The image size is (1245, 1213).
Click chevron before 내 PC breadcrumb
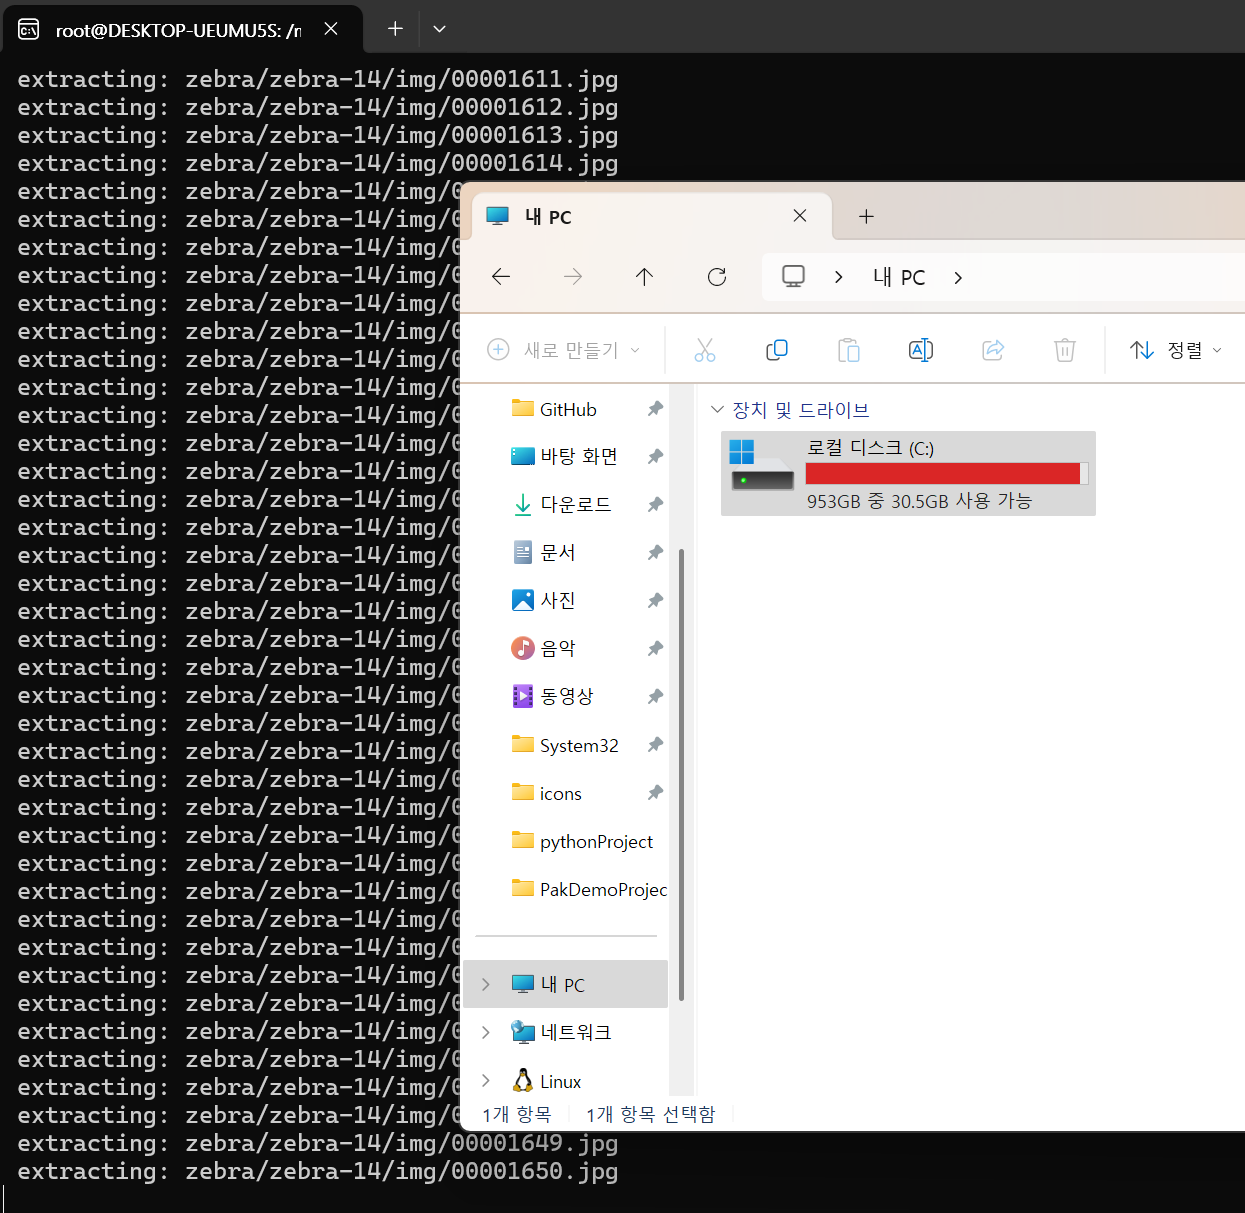(838, 277)
